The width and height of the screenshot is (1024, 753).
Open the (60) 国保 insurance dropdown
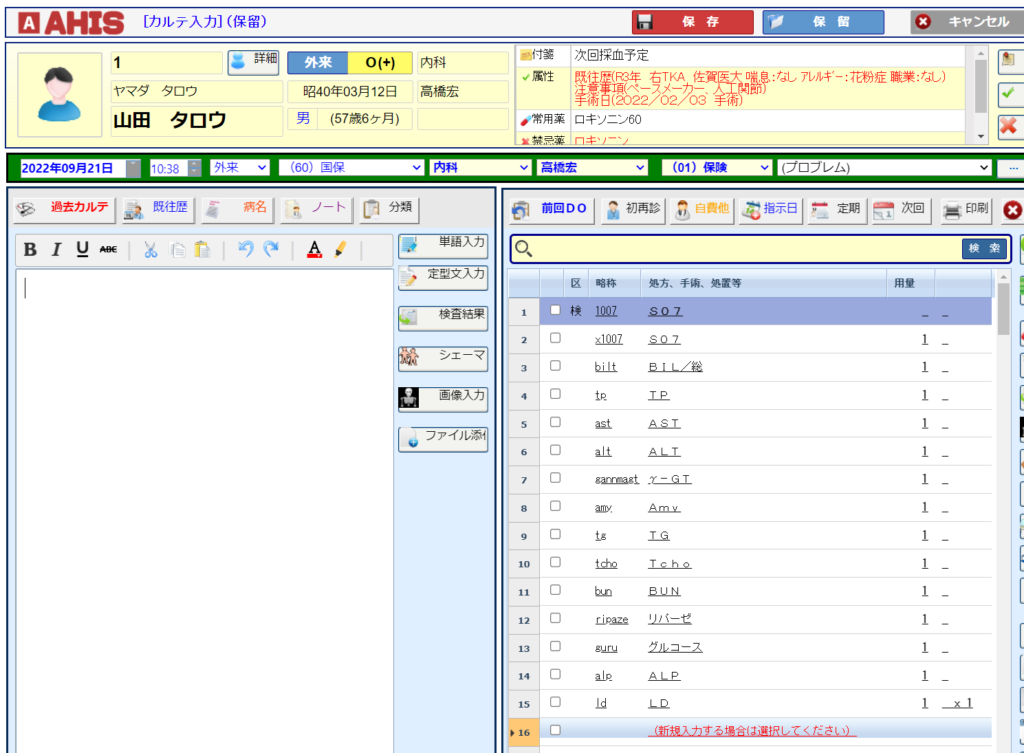tap(351, 168)
